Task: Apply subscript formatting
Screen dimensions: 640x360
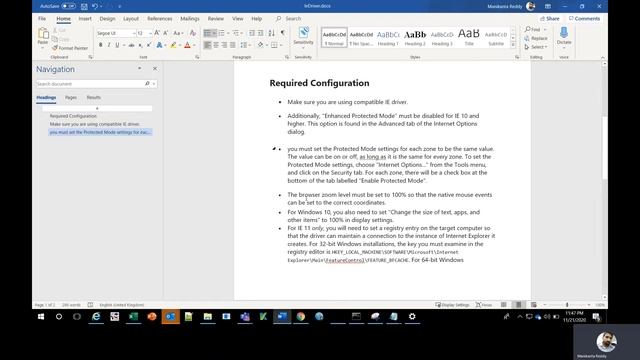Action: [x=140, y=45]
